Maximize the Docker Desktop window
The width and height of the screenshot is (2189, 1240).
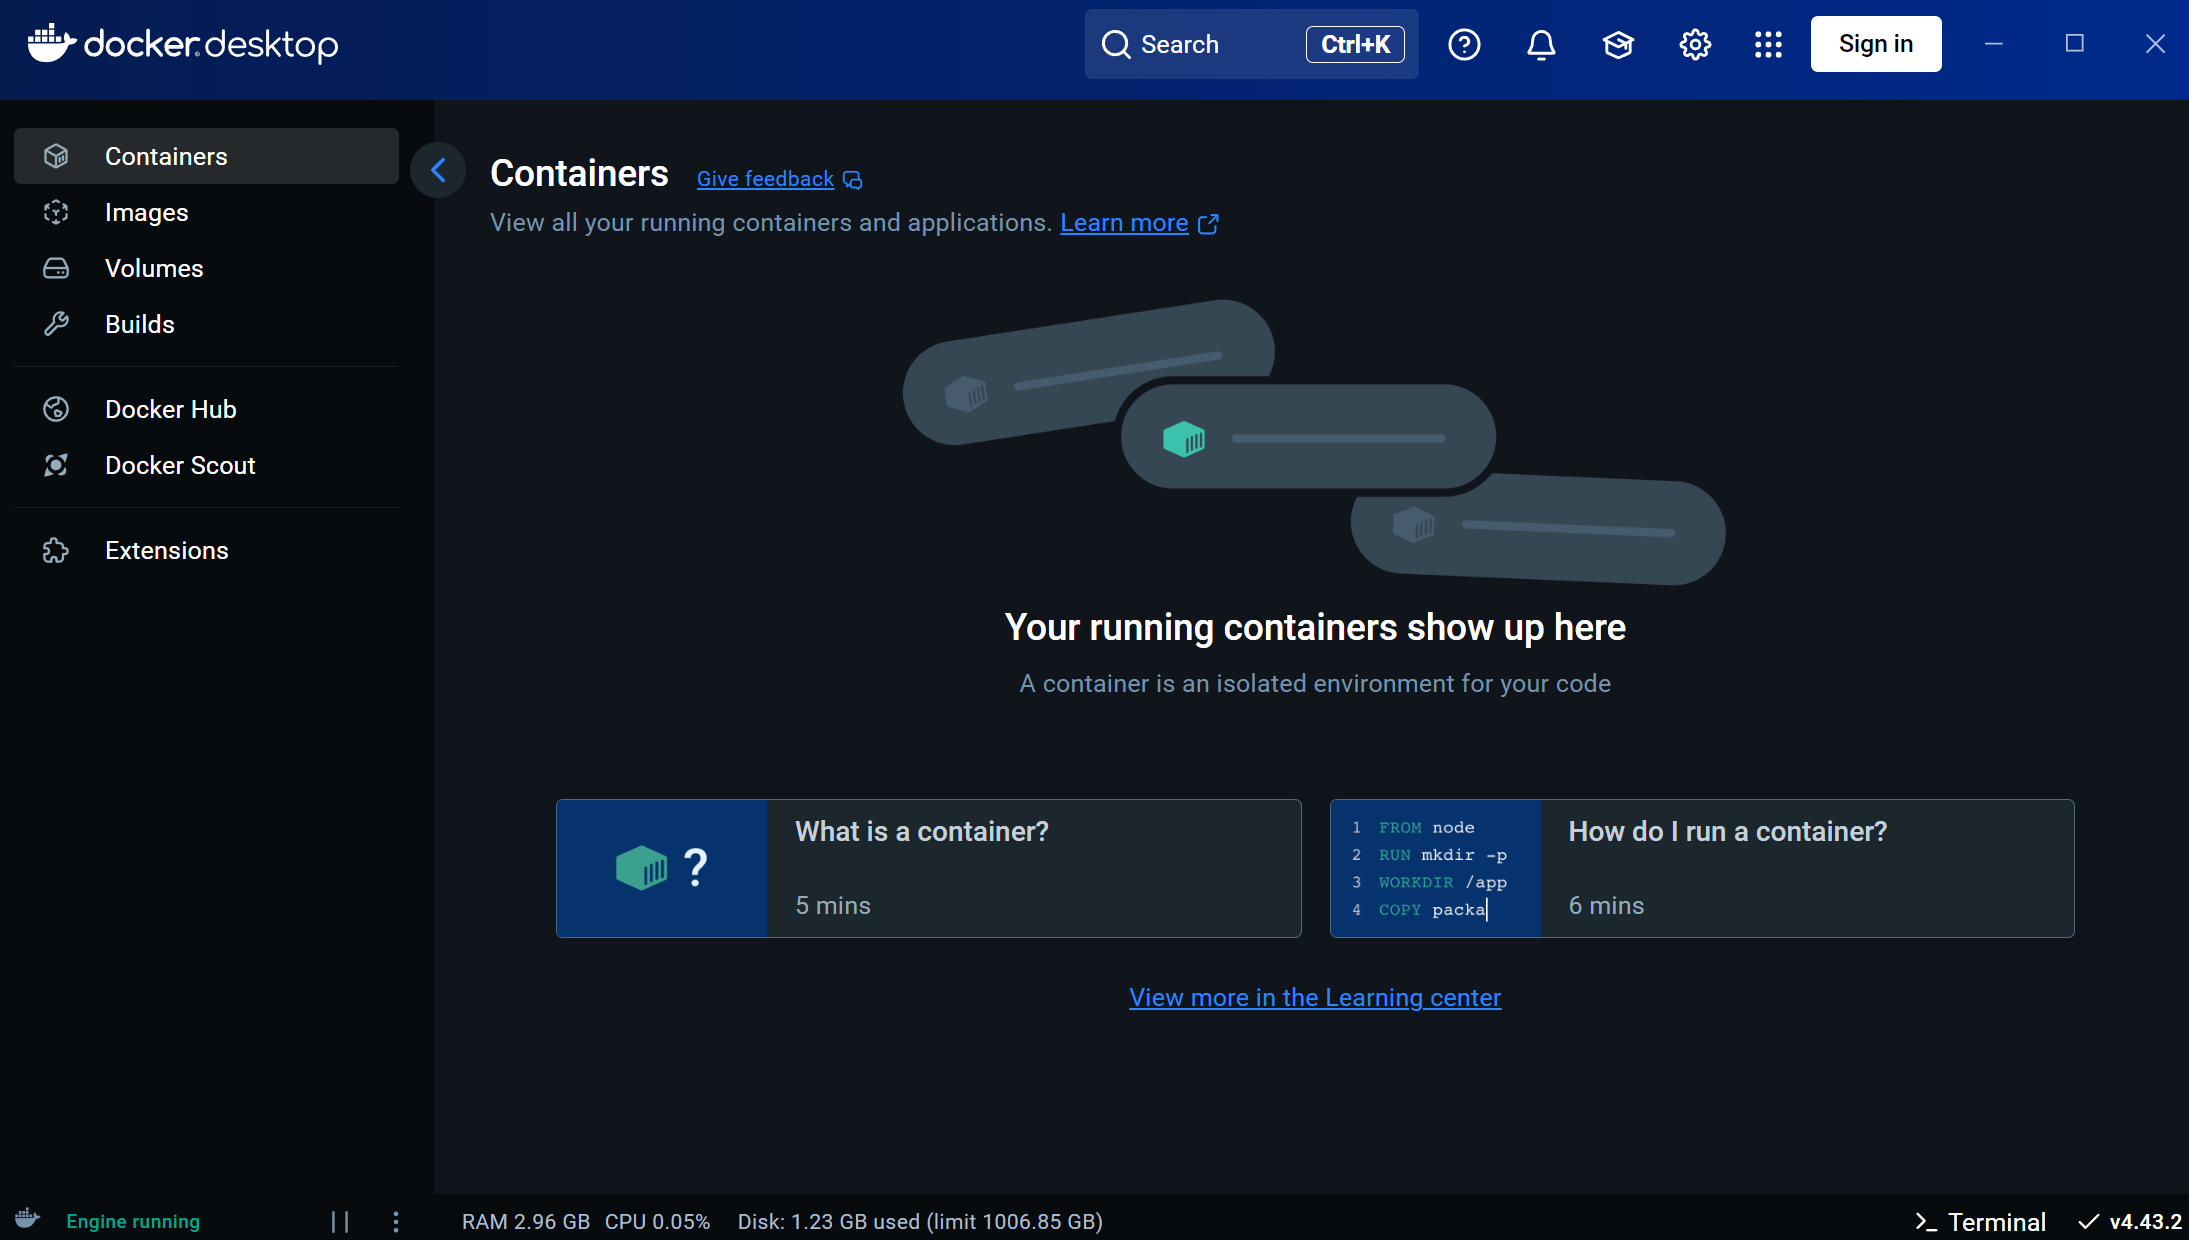click(x=2075, y=44)
